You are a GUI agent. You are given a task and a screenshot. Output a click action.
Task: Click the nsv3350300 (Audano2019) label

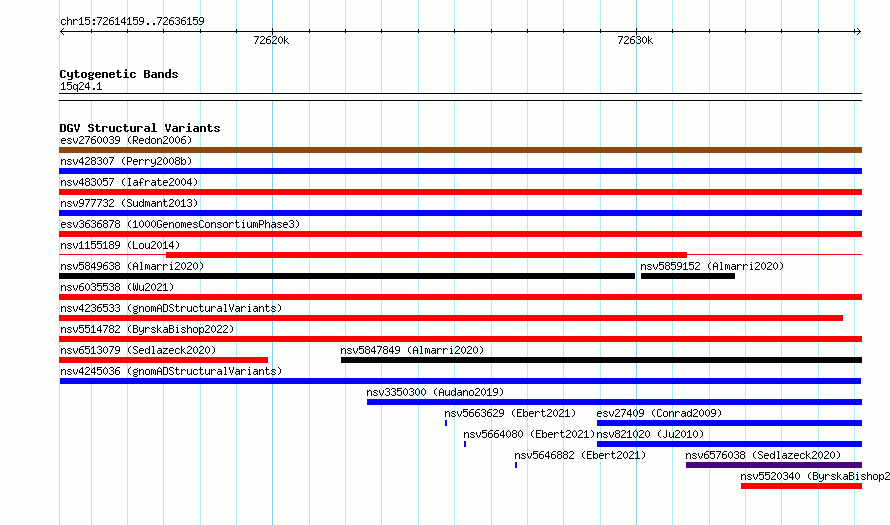click(x=435, y=392)
